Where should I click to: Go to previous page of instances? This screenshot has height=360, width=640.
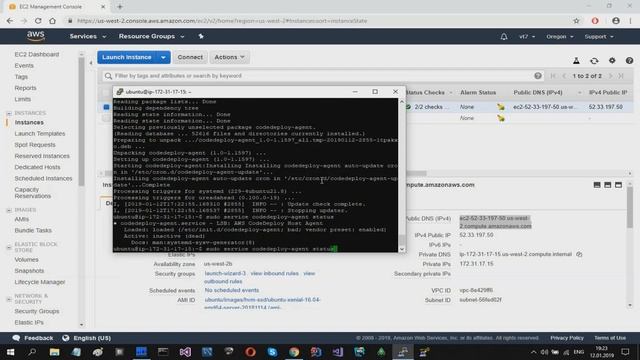(564, 76)
